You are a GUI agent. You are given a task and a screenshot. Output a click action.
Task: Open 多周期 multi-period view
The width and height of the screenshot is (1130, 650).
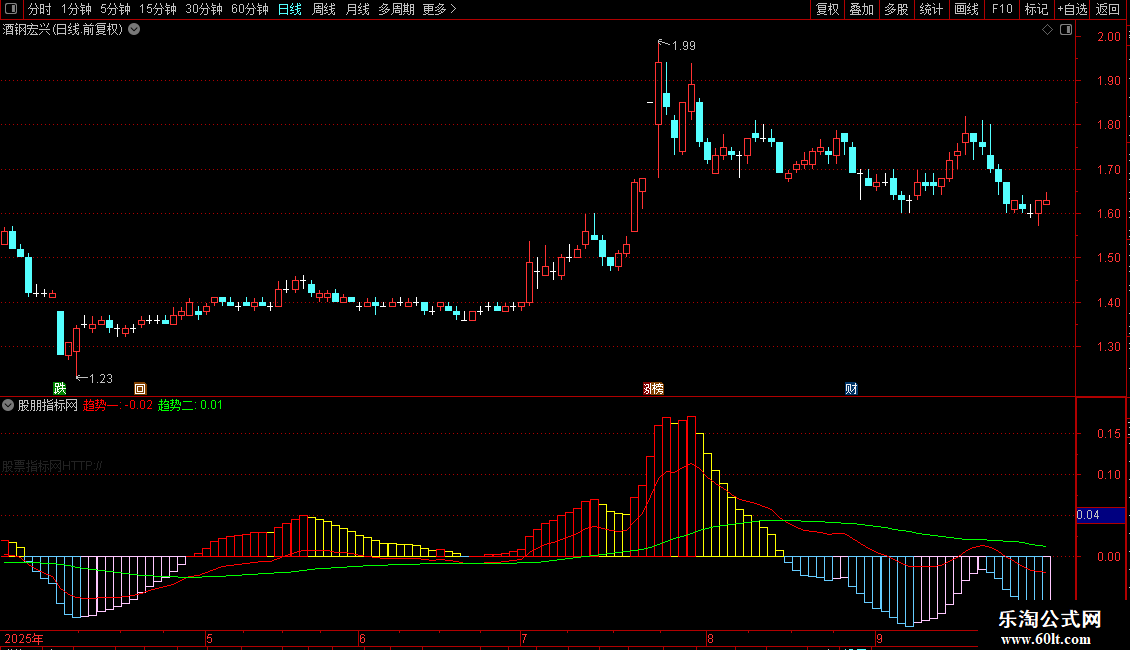click(x=396, y=9)
